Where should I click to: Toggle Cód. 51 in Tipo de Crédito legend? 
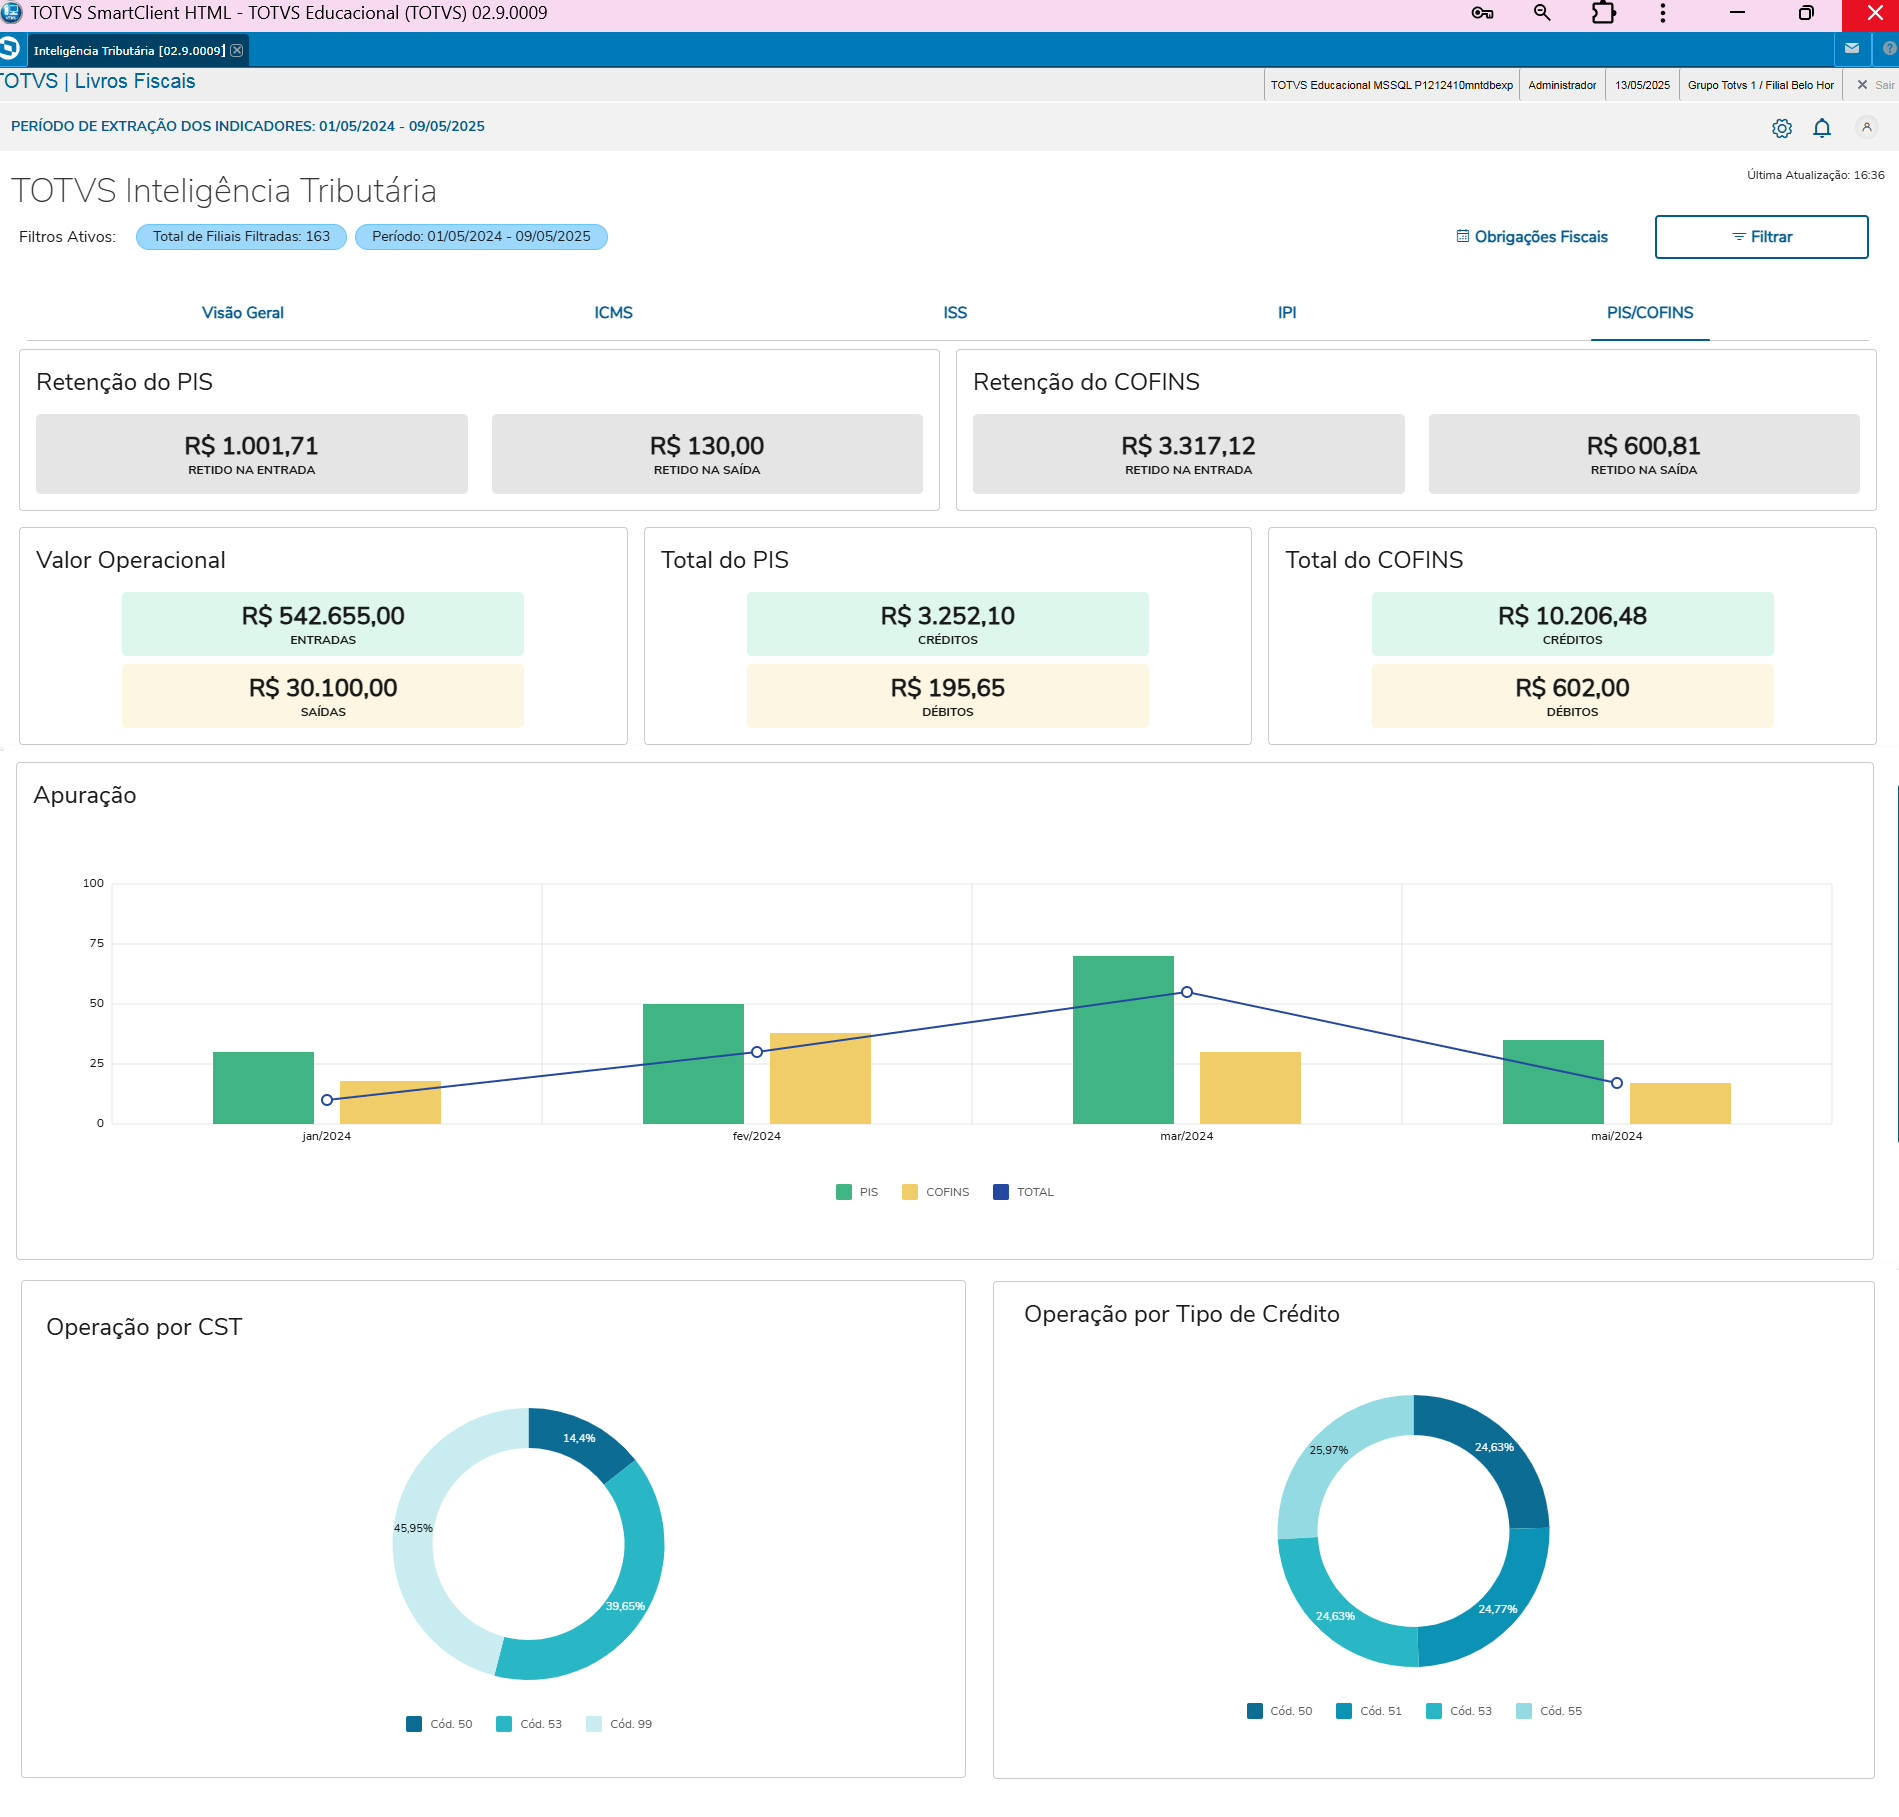(1369, 1711)
